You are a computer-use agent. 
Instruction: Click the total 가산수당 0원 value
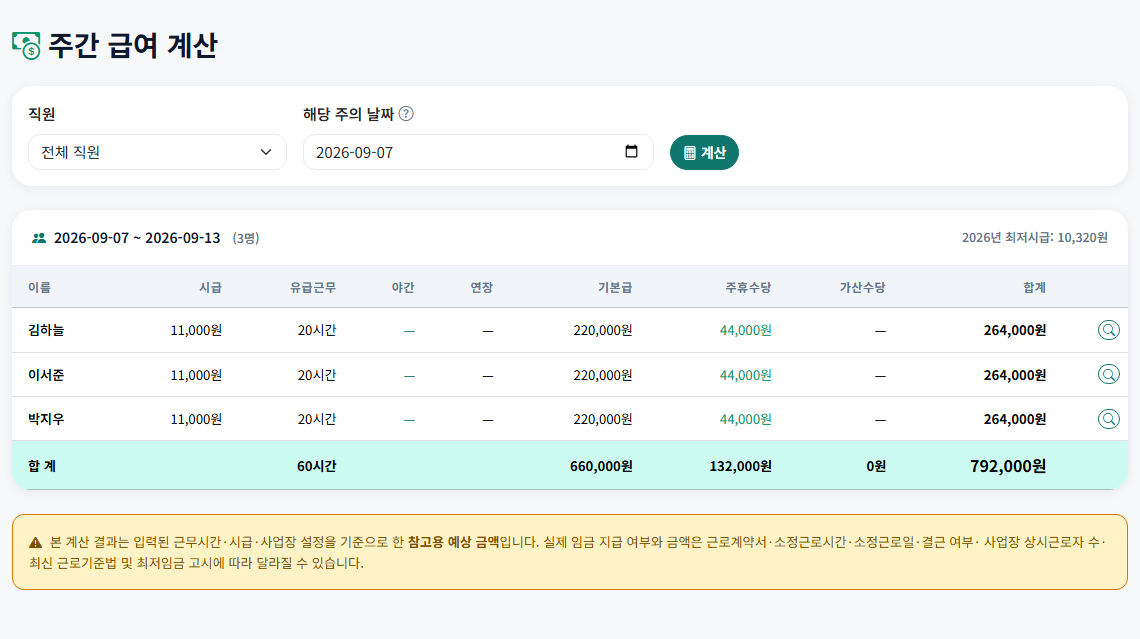875,466
